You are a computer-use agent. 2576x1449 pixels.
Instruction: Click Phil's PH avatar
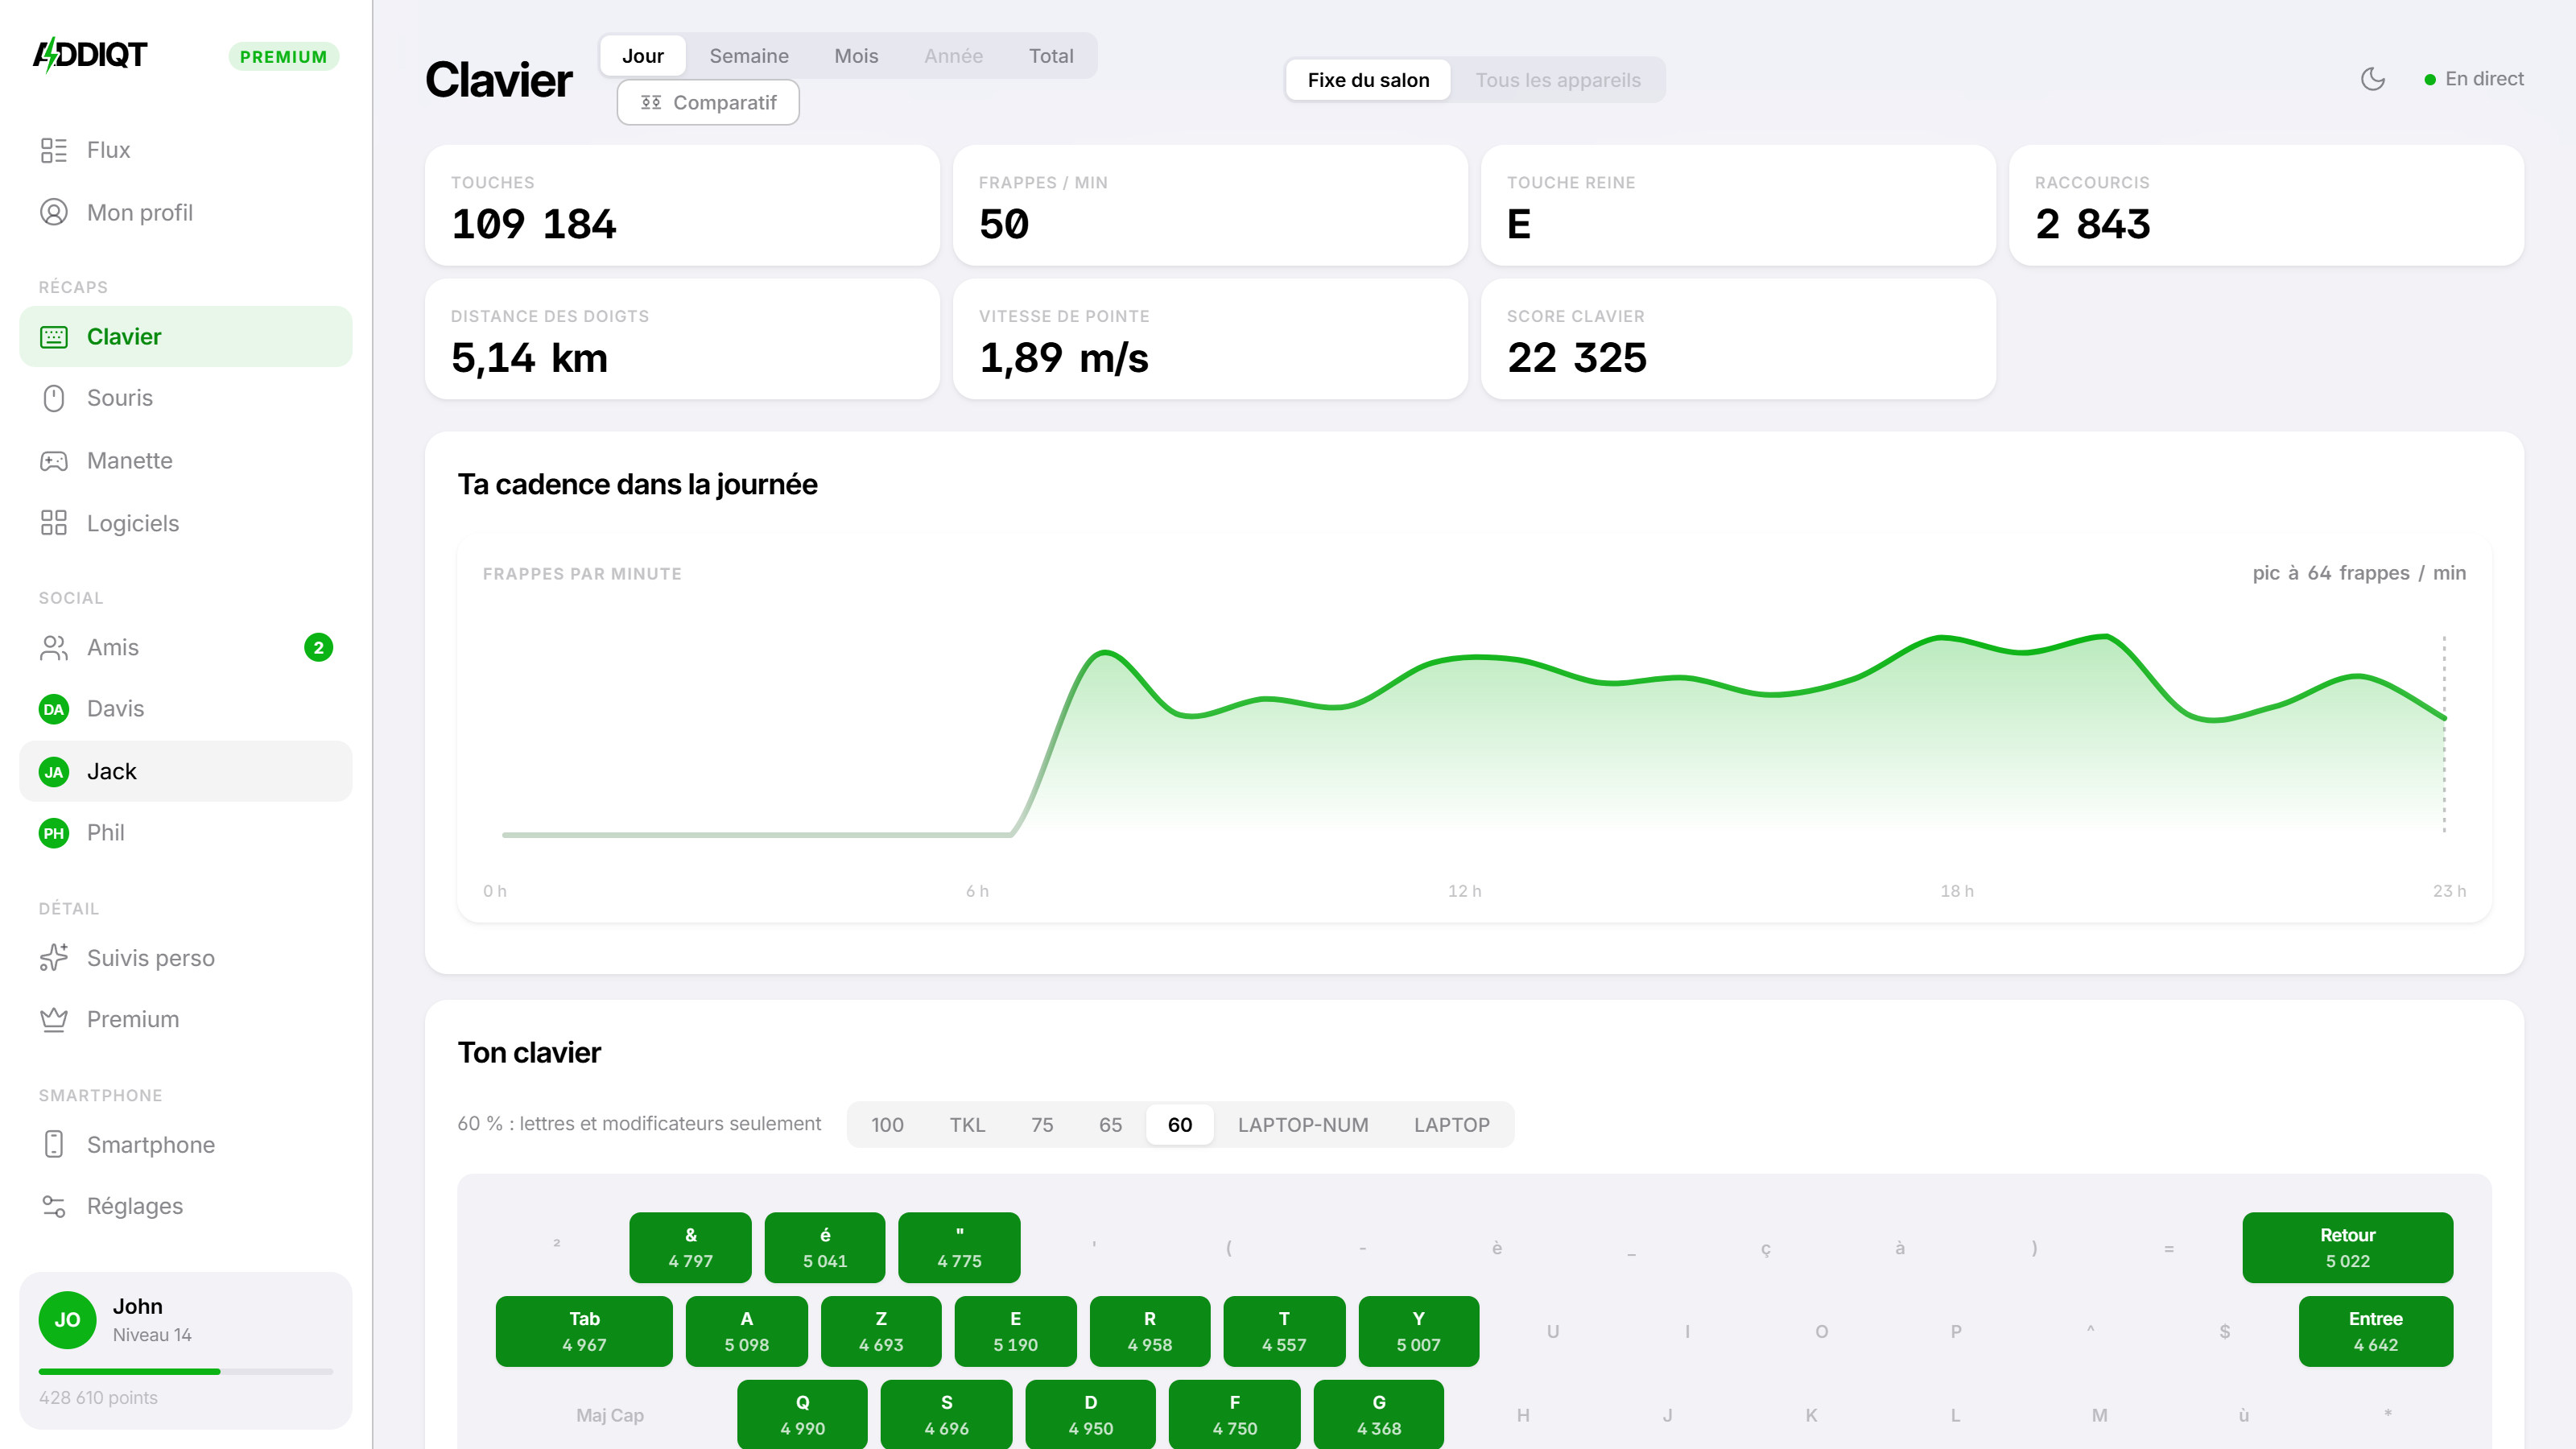click(x=54, y=833)
